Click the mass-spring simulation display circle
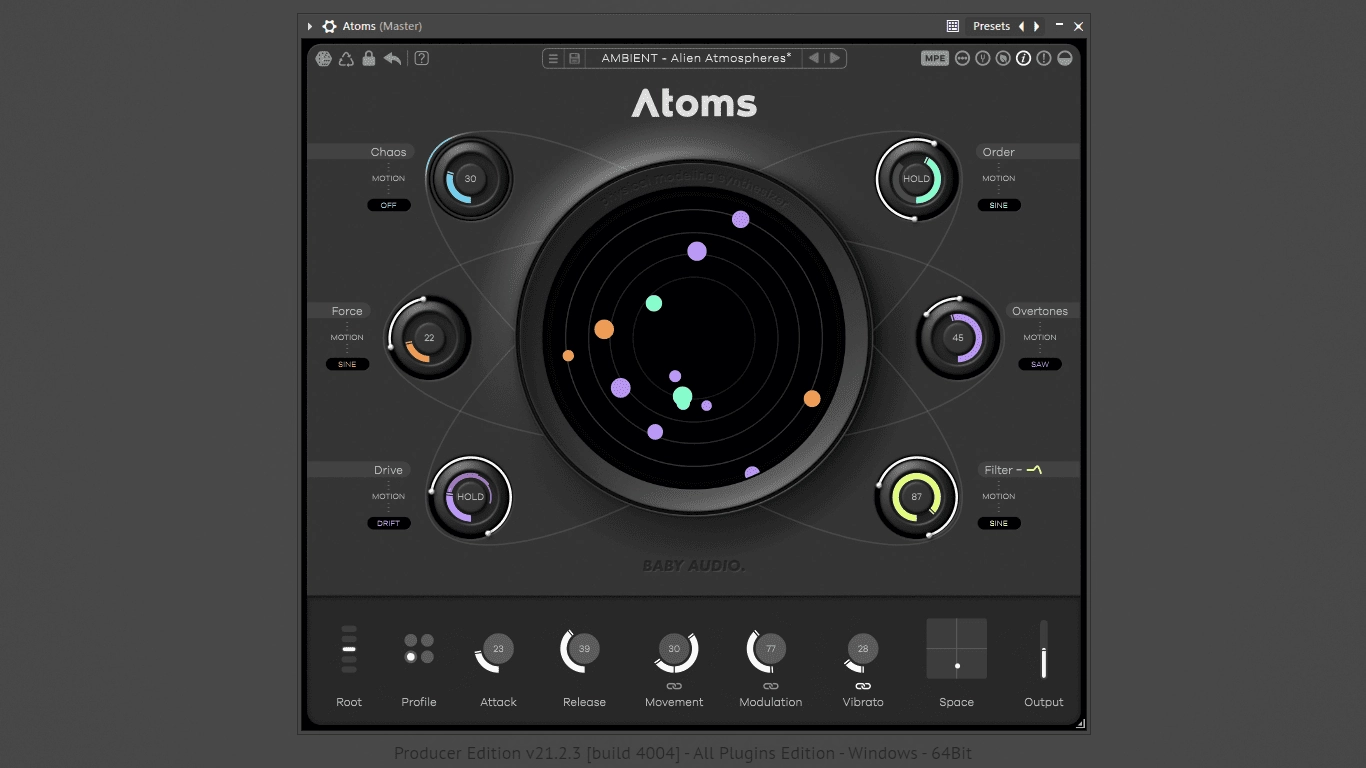 (694, 338)
